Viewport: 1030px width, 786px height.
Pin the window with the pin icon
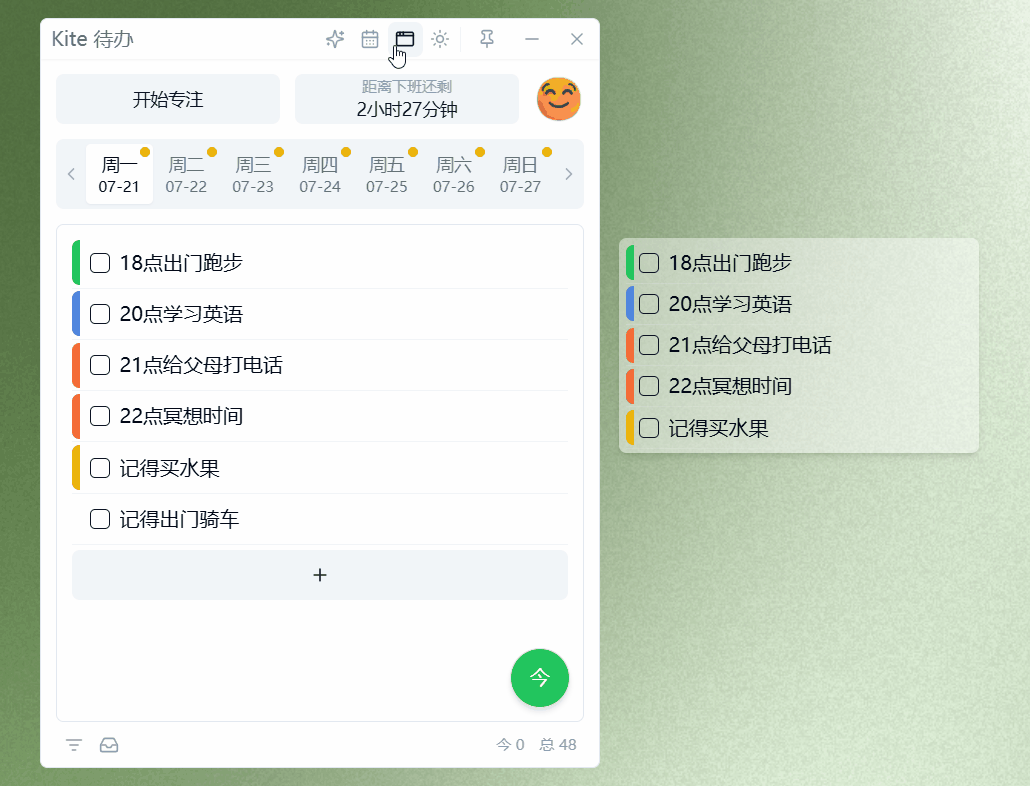coord(486,39)
